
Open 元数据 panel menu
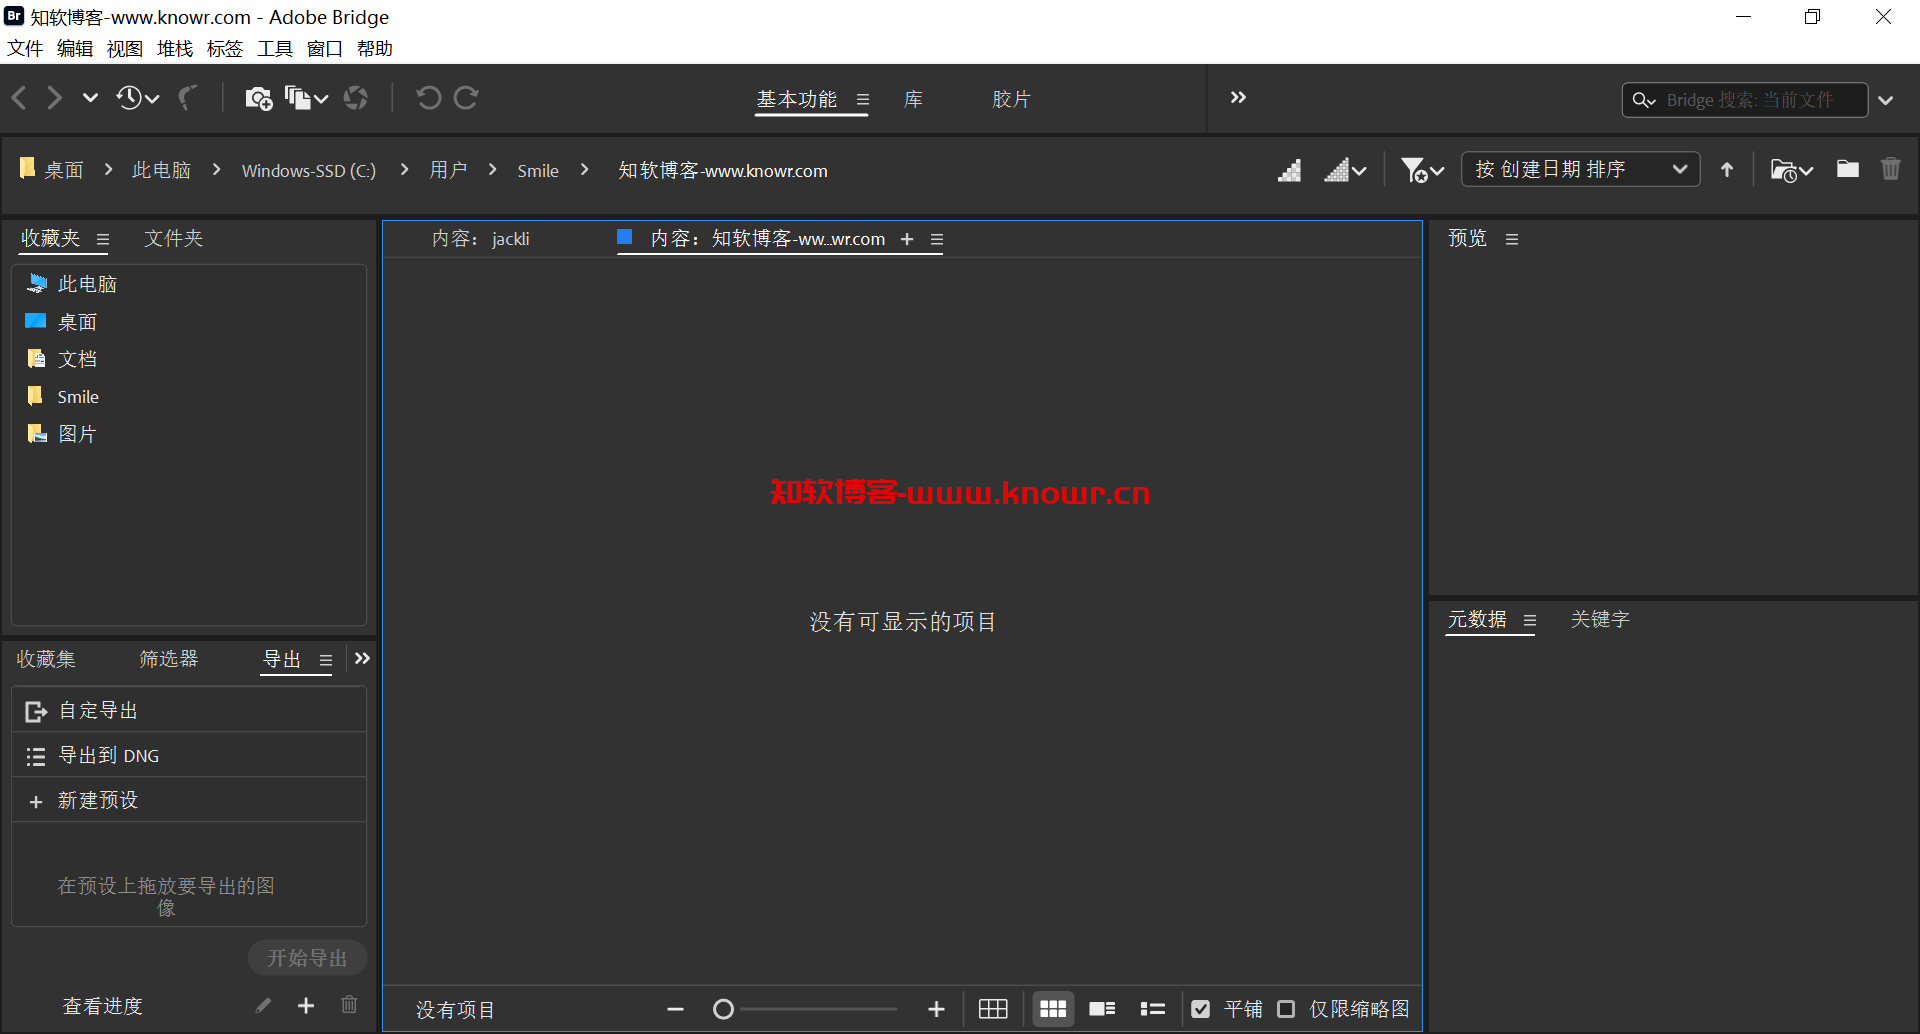(x=1530, y=621)
